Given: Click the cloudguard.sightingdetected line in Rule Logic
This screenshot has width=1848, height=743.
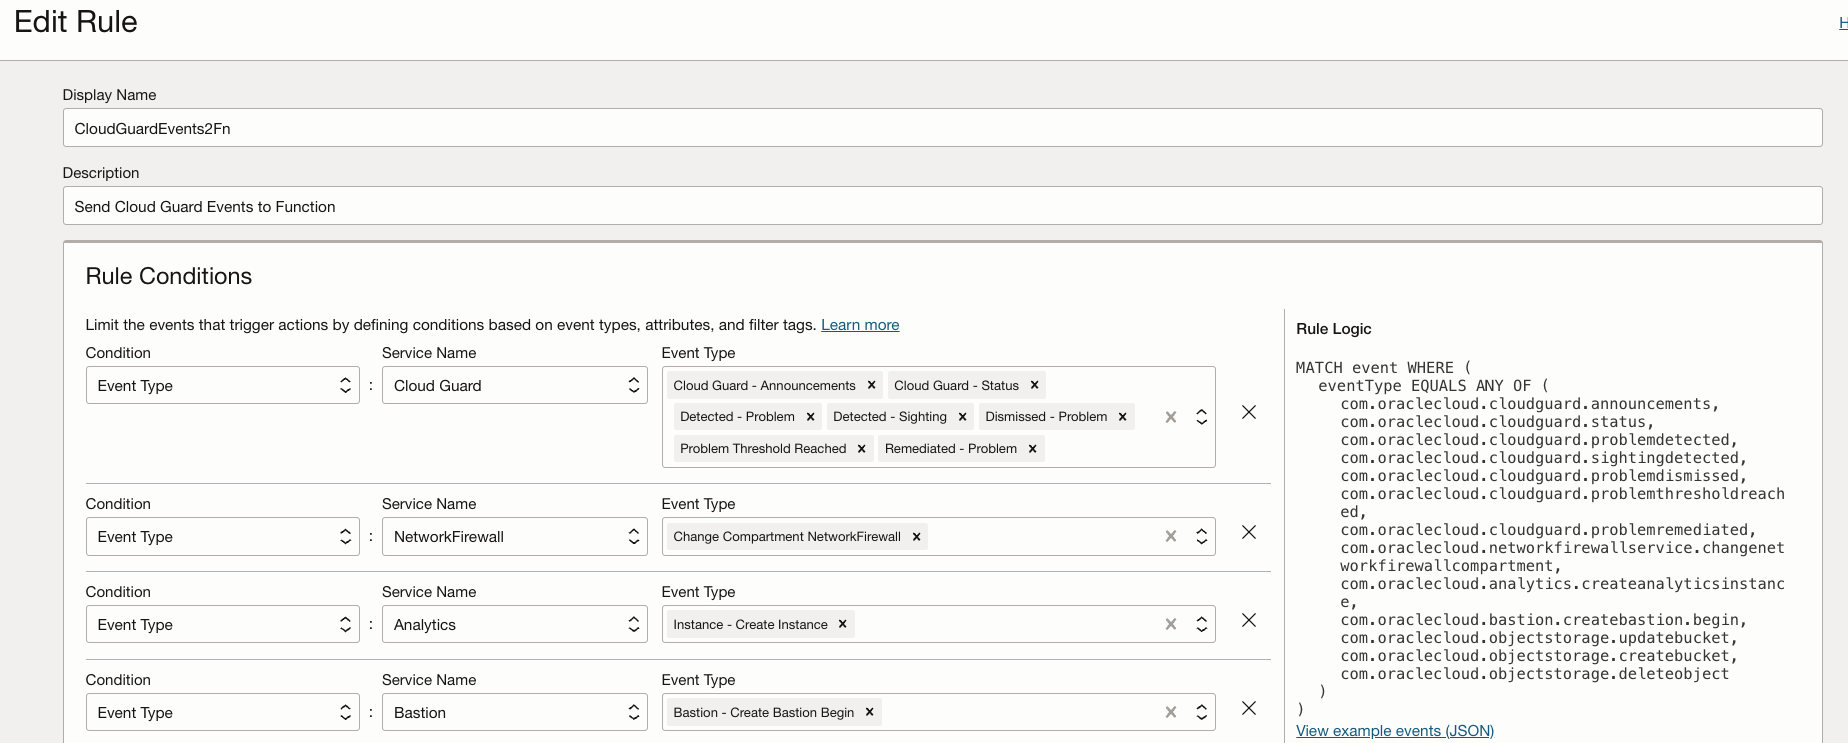Looking at the screenshot, I should pyautogui.click(x=1544, y=458).
